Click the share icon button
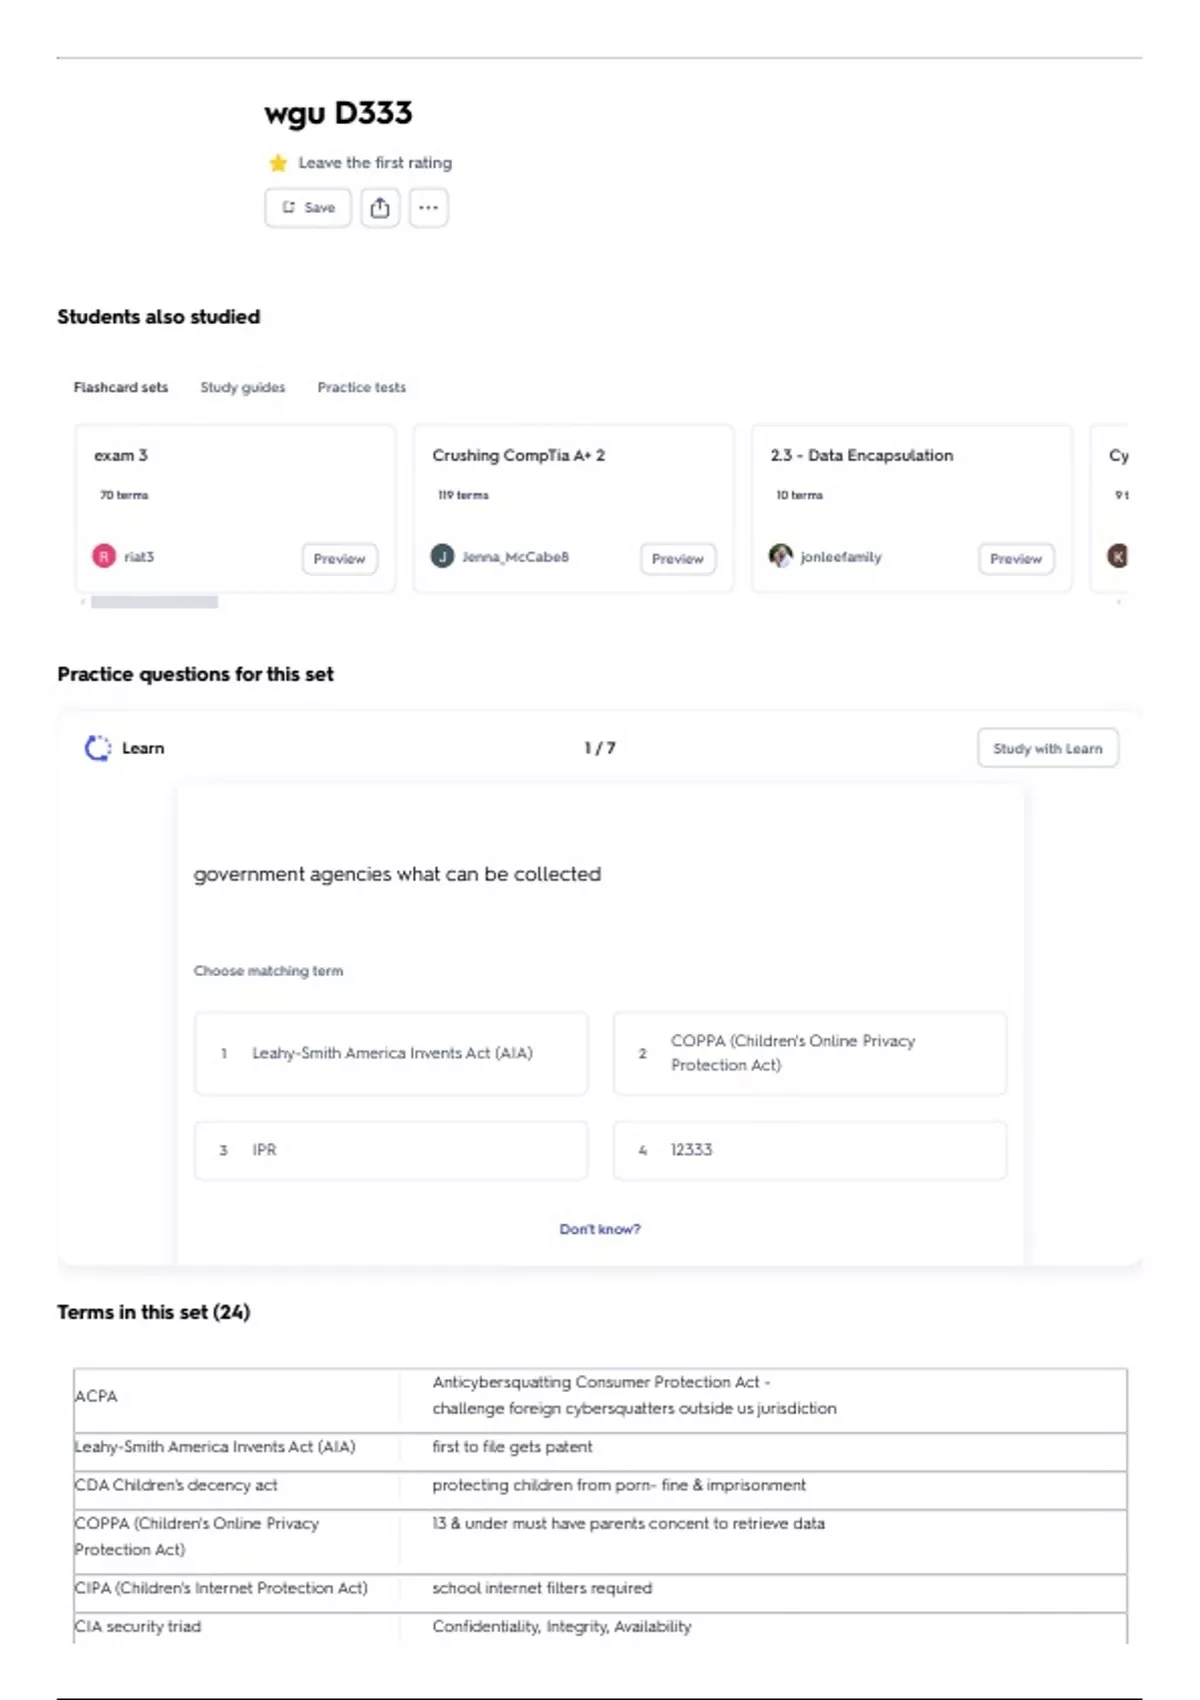This screenshot has width=1200, height=1700. (x=380, y=208)
